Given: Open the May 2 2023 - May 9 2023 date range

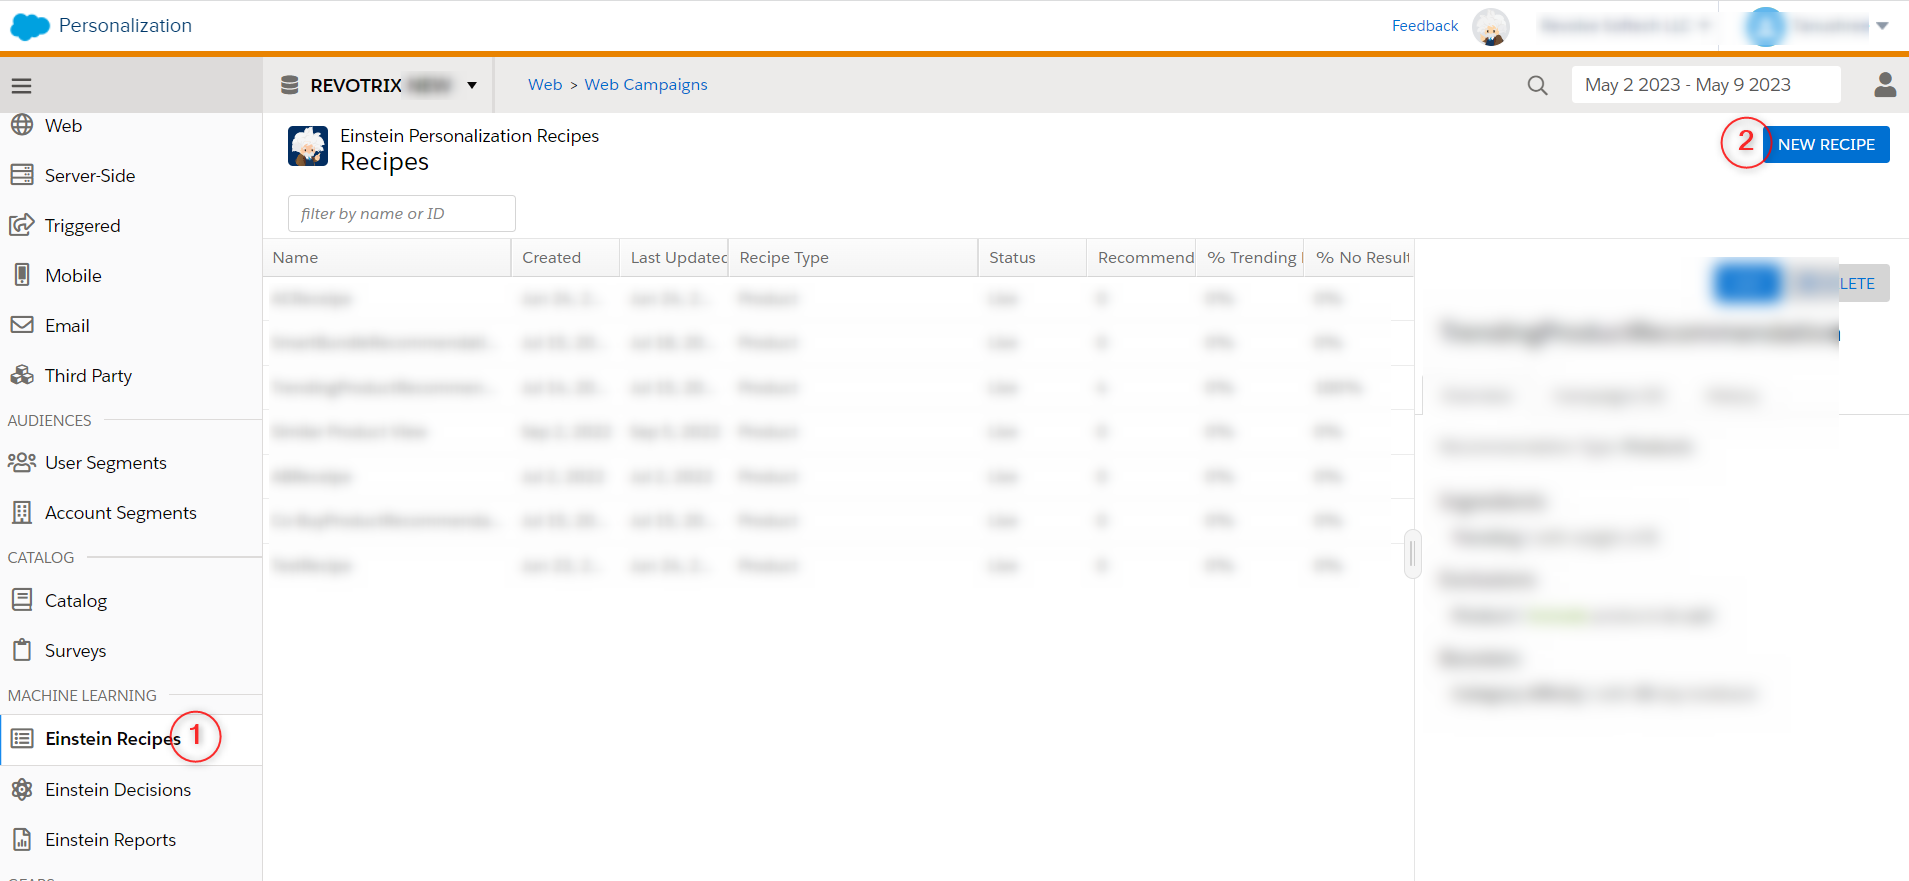Looking at the screenshot, I should (1706, 85).
